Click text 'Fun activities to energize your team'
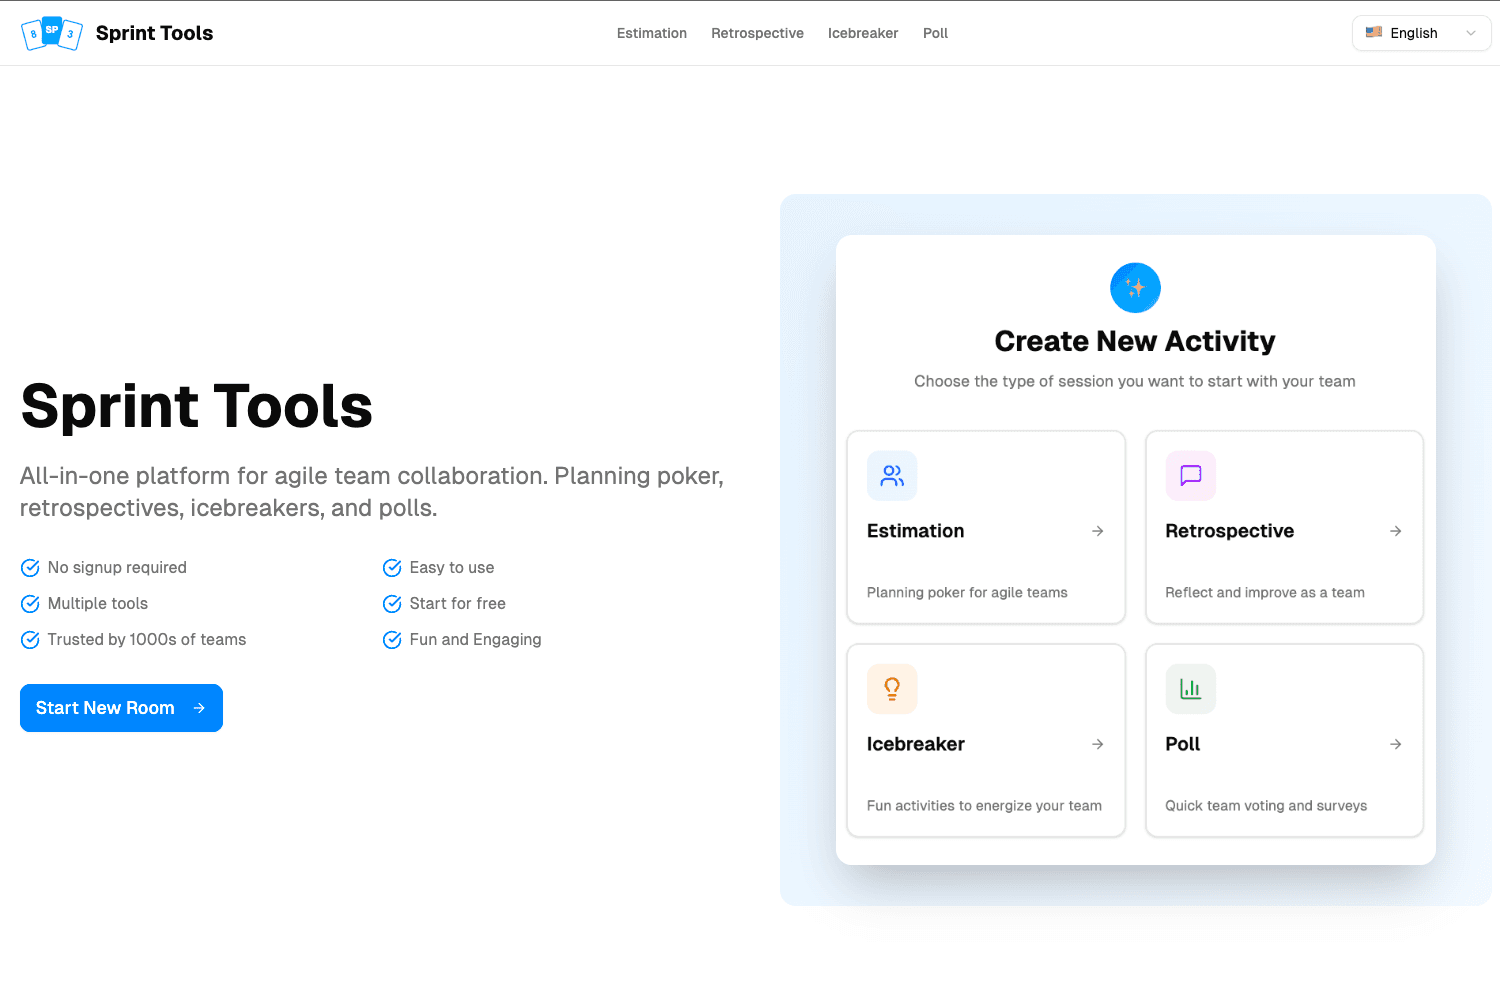 [x=984, y=806]
